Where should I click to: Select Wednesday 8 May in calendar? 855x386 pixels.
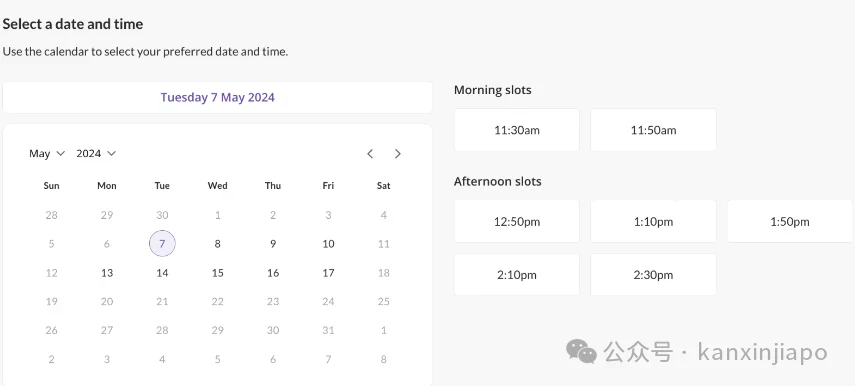point(218,244)
